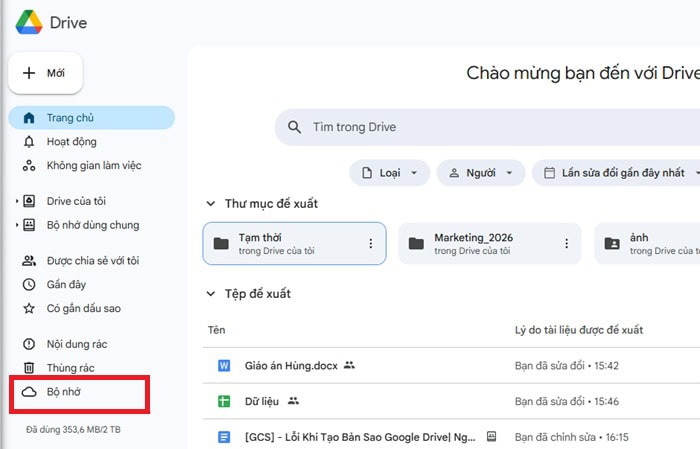Open Được chia sẻ với tôi
The width and height of the screenshot is (700, 449).
[x=92, y=261]
